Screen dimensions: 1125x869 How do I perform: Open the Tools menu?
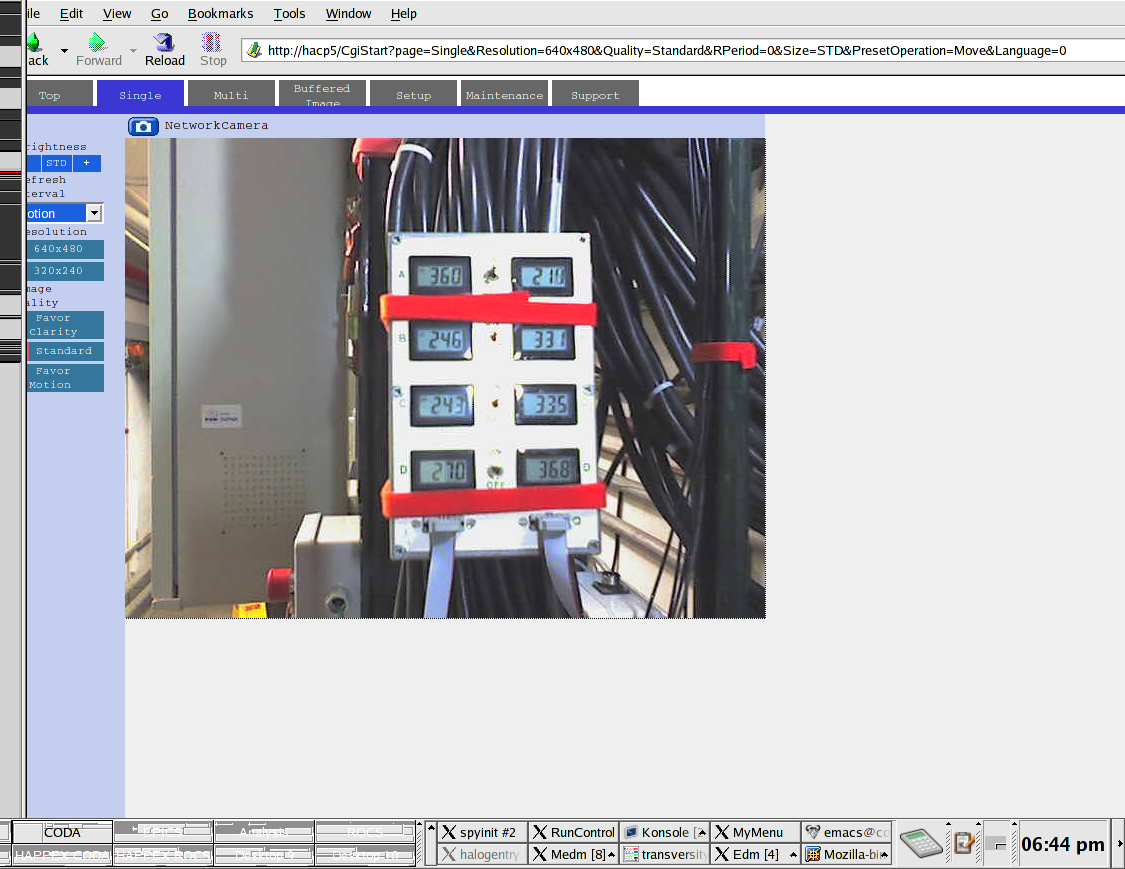tap(289, 14)
